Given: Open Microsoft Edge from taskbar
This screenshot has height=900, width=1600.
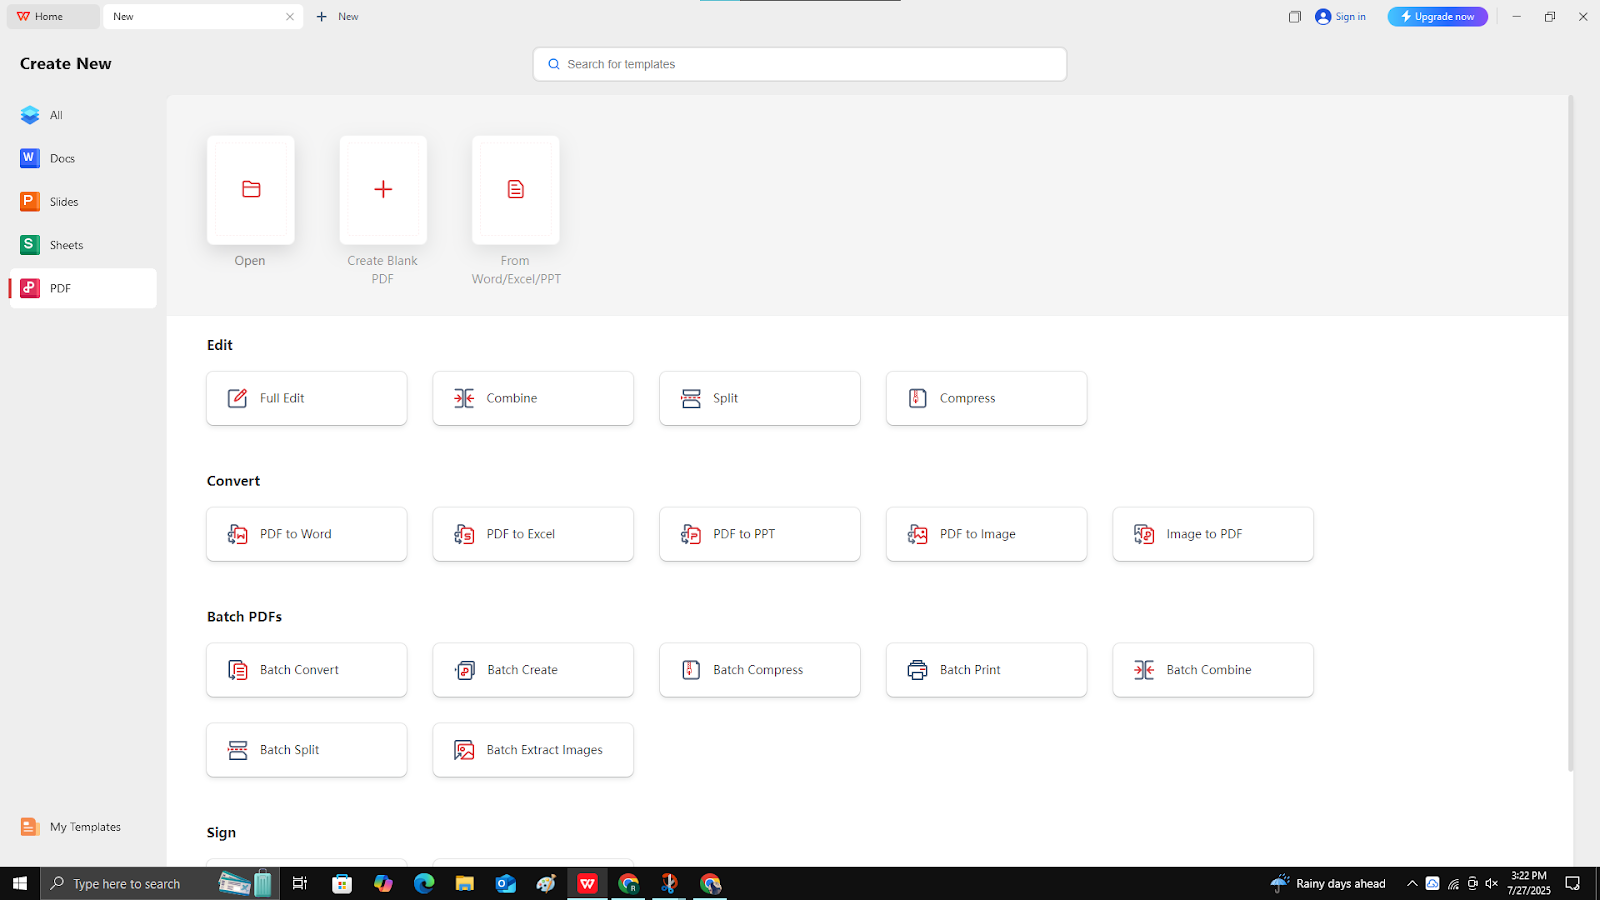Looking at the screenshot, I should pyautogui.click(x=424, y=883).
